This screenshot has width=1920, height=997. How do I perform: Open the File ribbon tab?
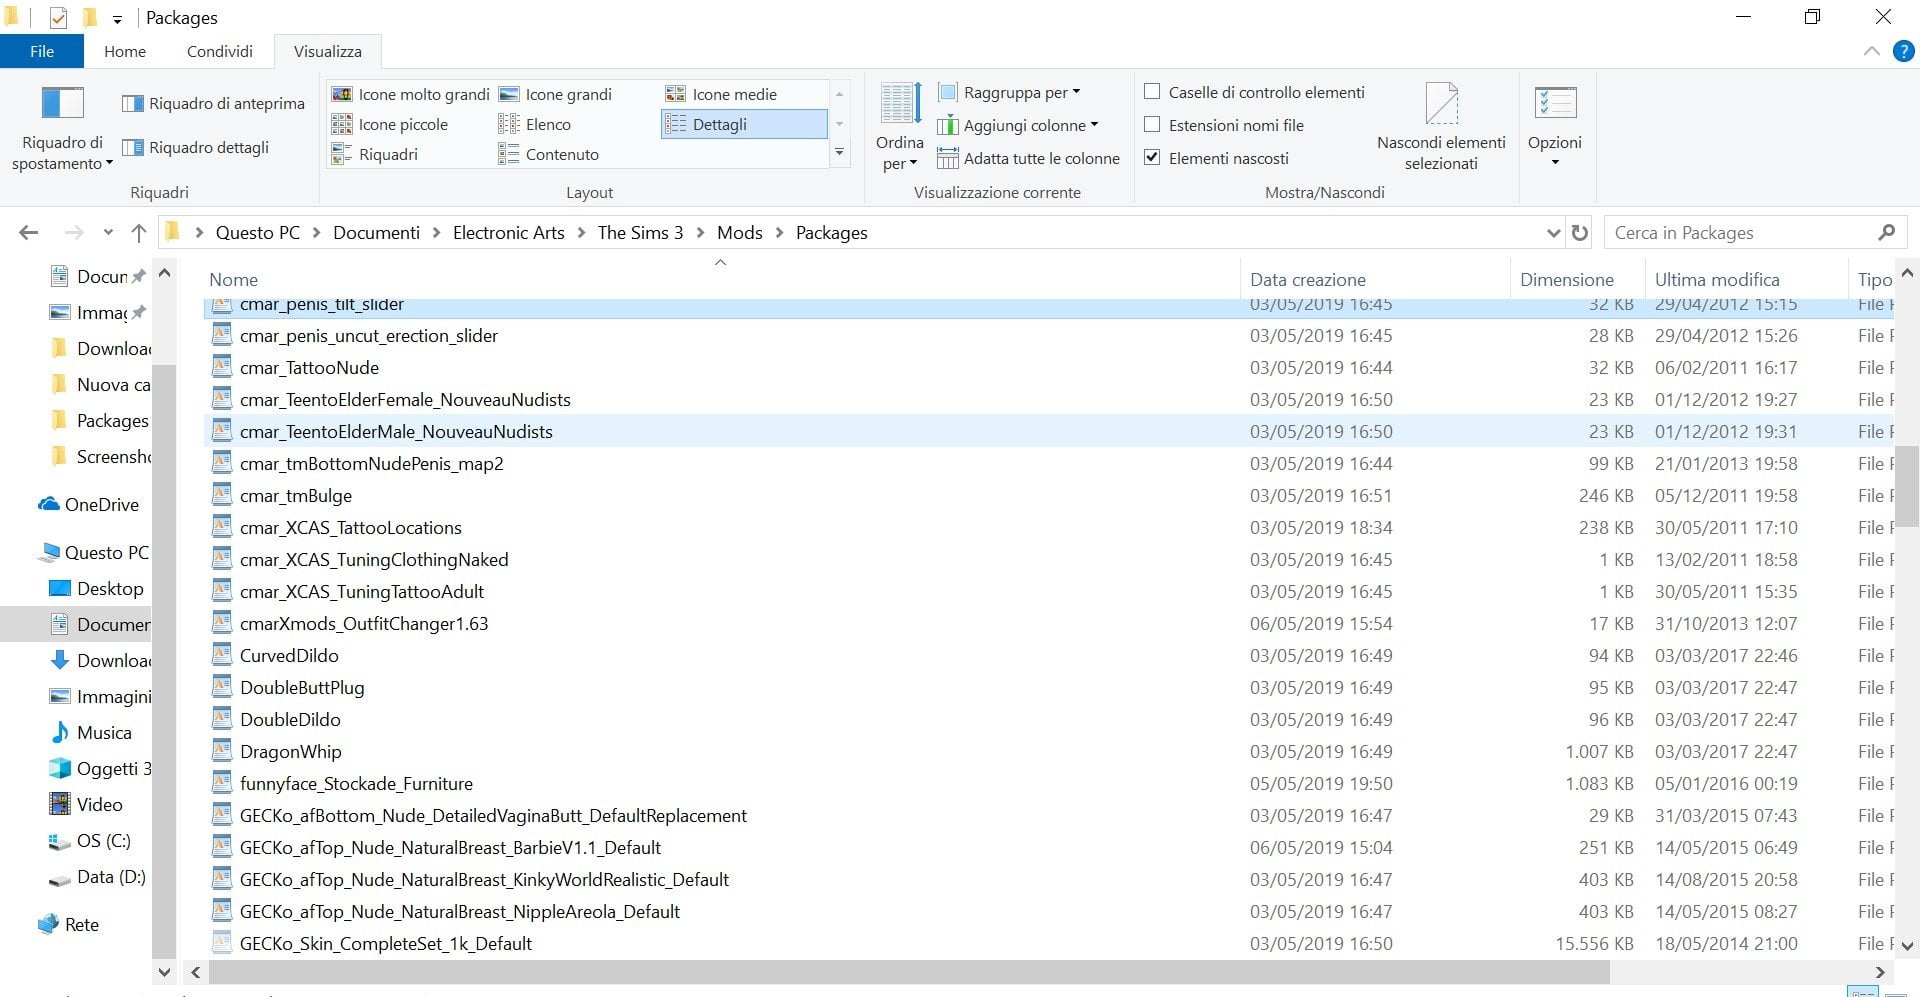point(42,51)
